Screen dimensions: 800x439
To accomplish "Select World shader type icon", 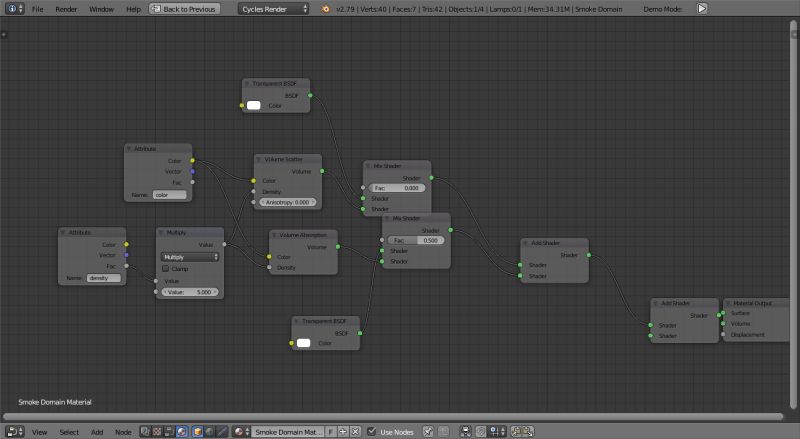I will click(209, 432).
